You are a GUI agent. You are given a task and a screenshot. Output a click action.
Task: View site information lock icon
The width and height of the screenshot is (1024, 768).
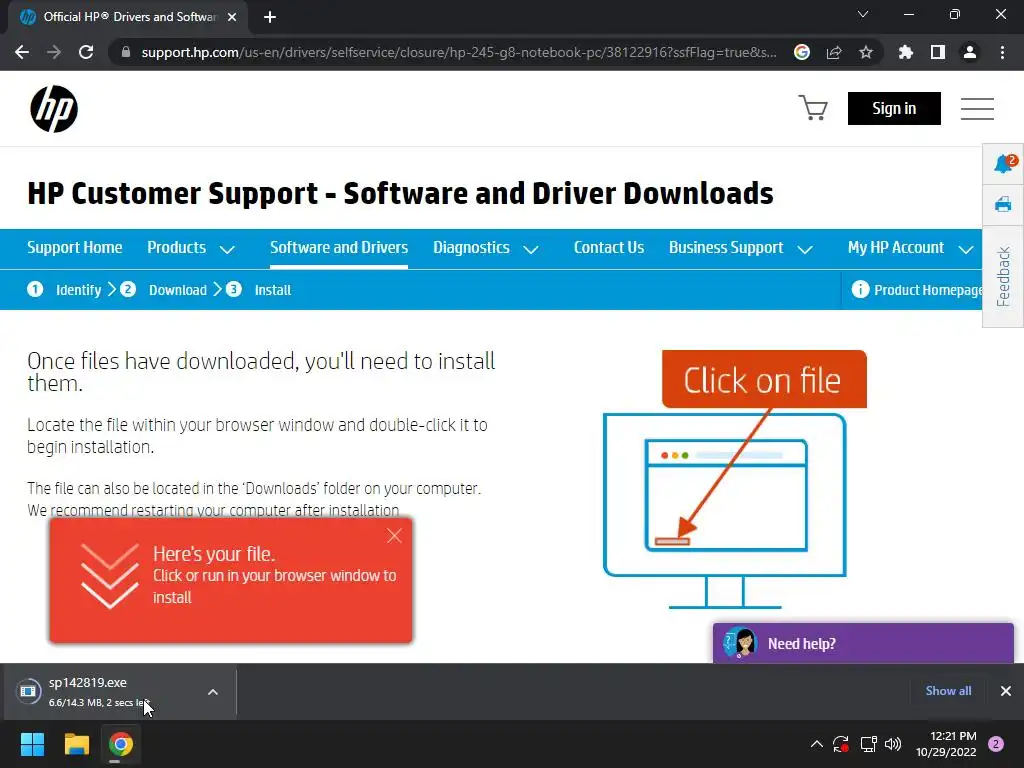(x=126, y=52)
